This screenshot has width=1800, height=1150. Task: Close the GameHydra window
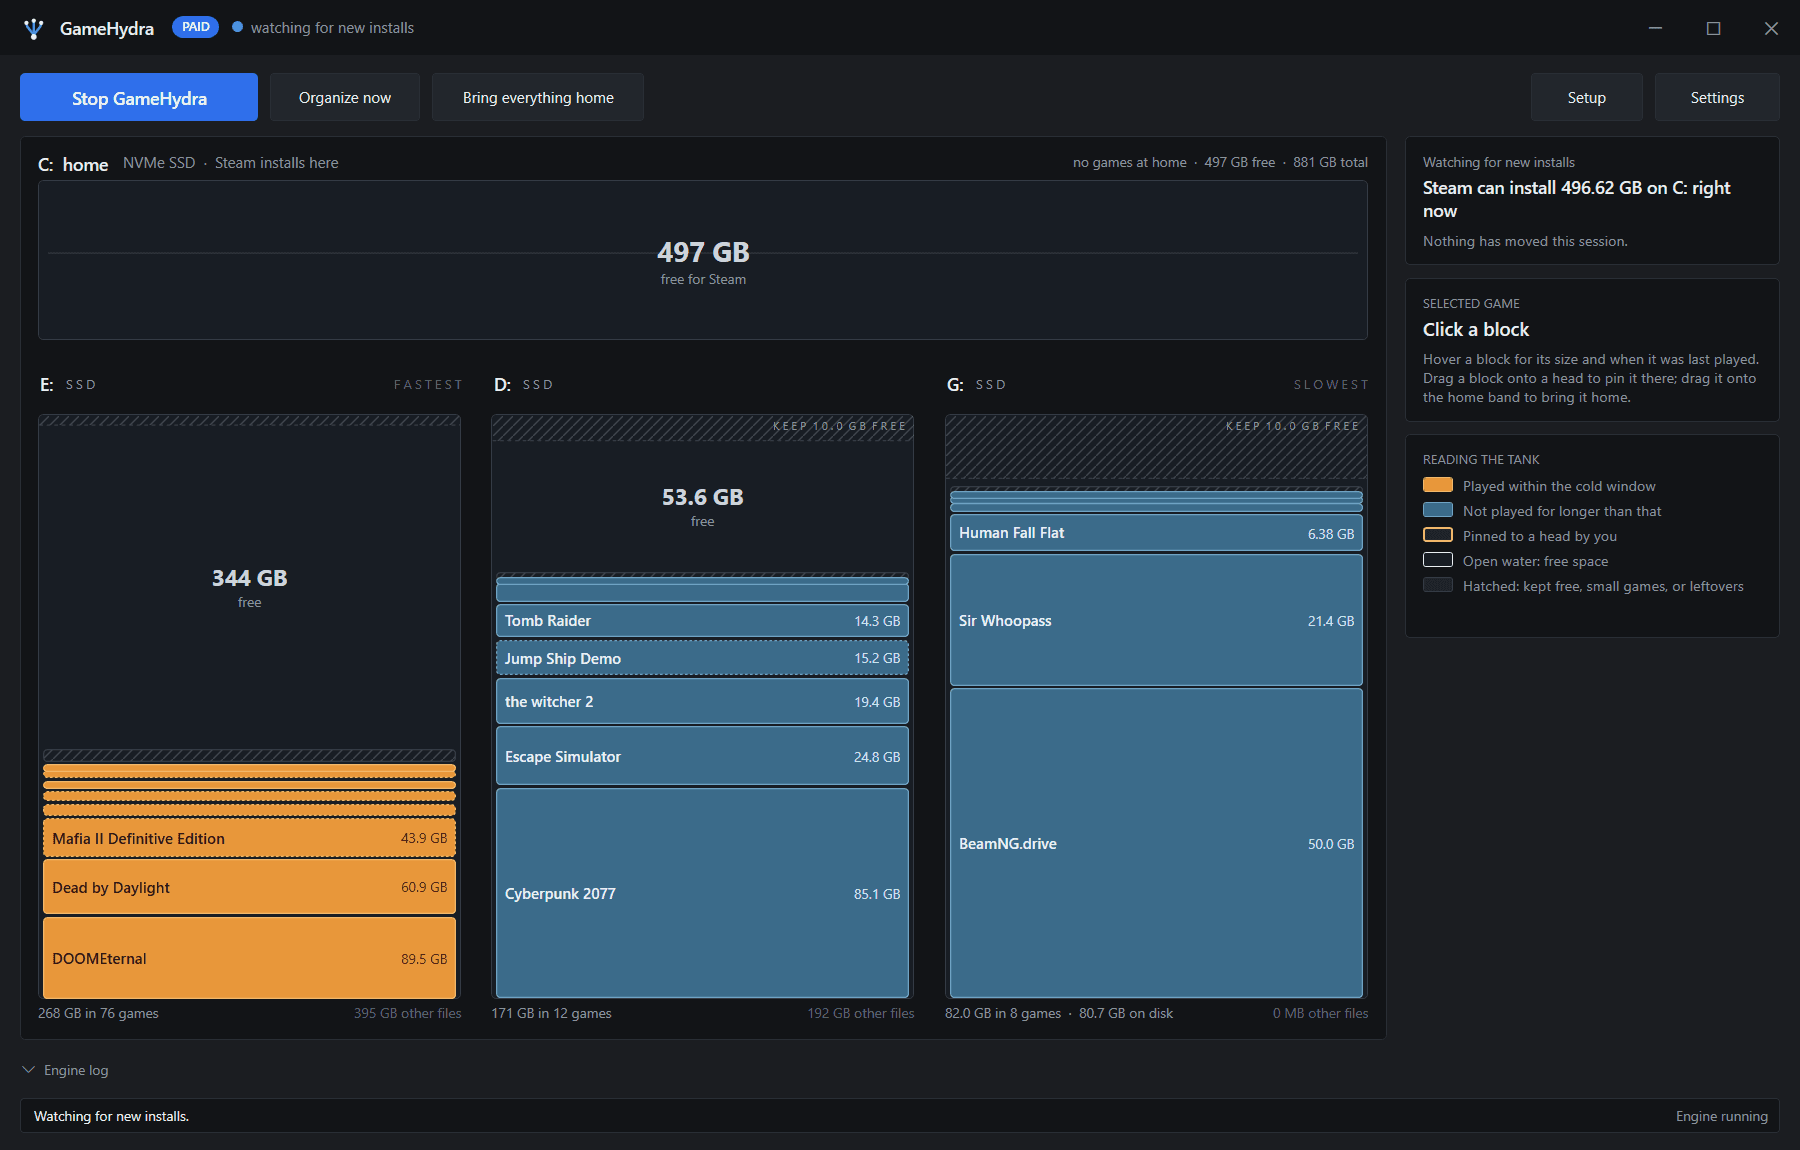[1771, 28]
